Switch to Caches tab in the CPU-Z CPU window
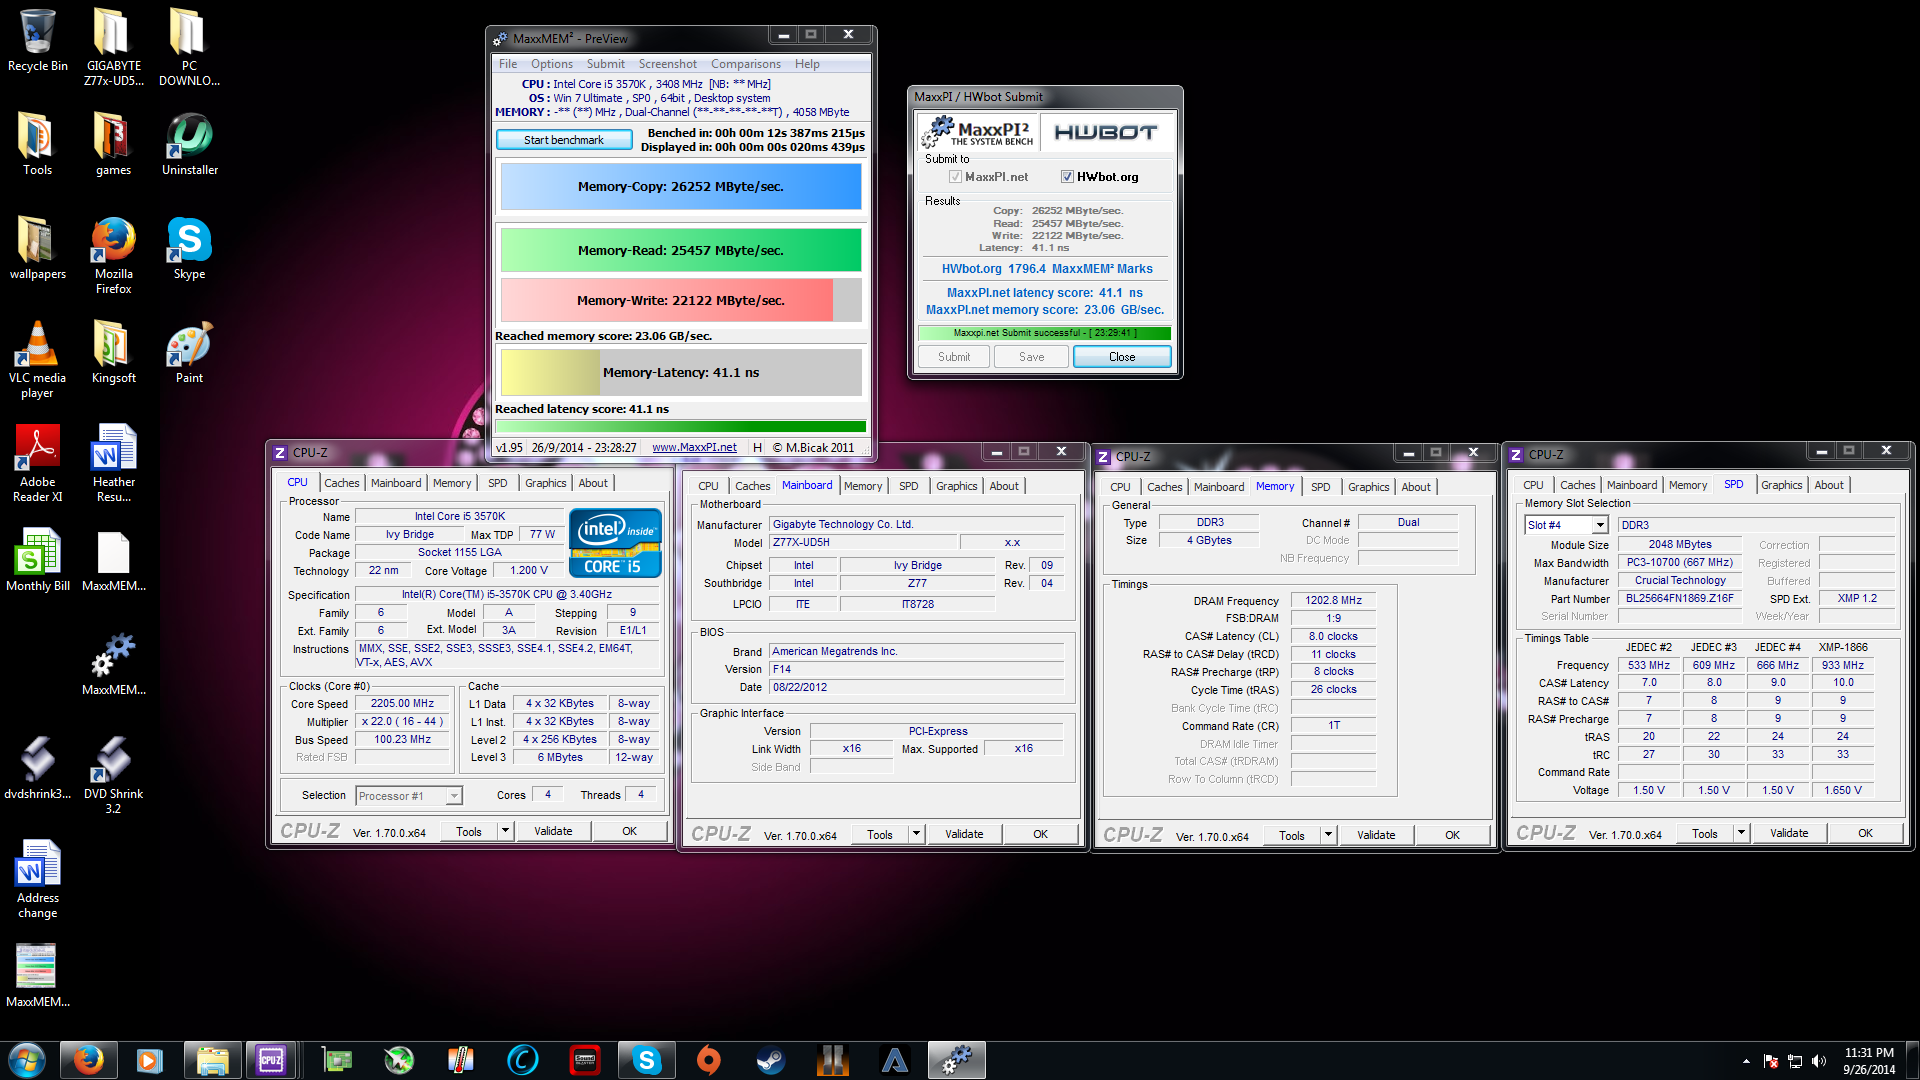This screenshot has width=1920, height=1080. tap(341, 483)
